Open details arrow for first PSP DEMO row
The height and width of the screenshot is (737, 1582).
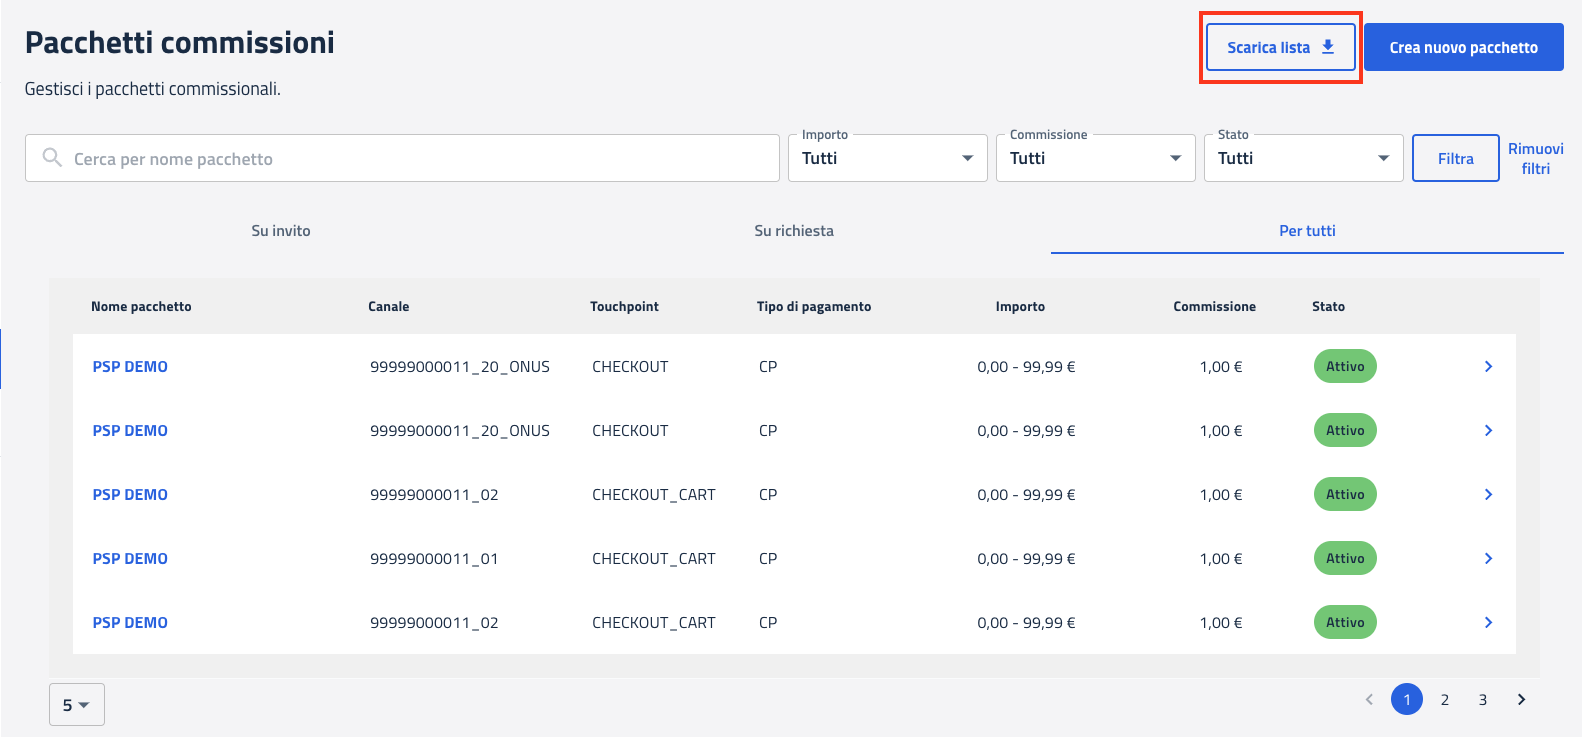pos(1488,367)
